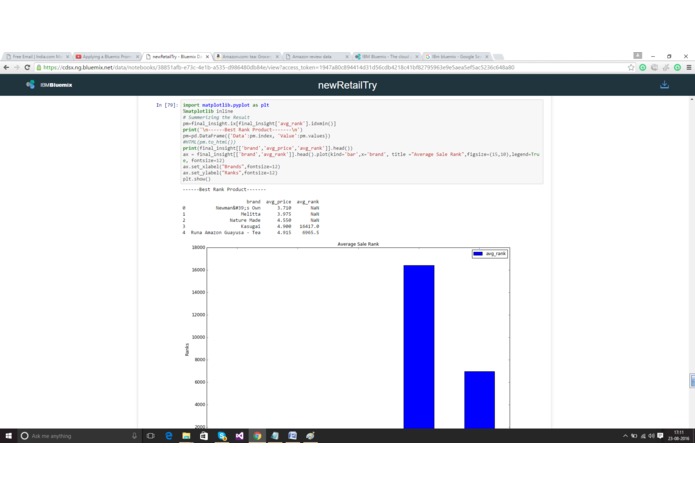Click the Best Rank Product output text
The width and height of the screenshot is (695, 494).
pos(224,189)
